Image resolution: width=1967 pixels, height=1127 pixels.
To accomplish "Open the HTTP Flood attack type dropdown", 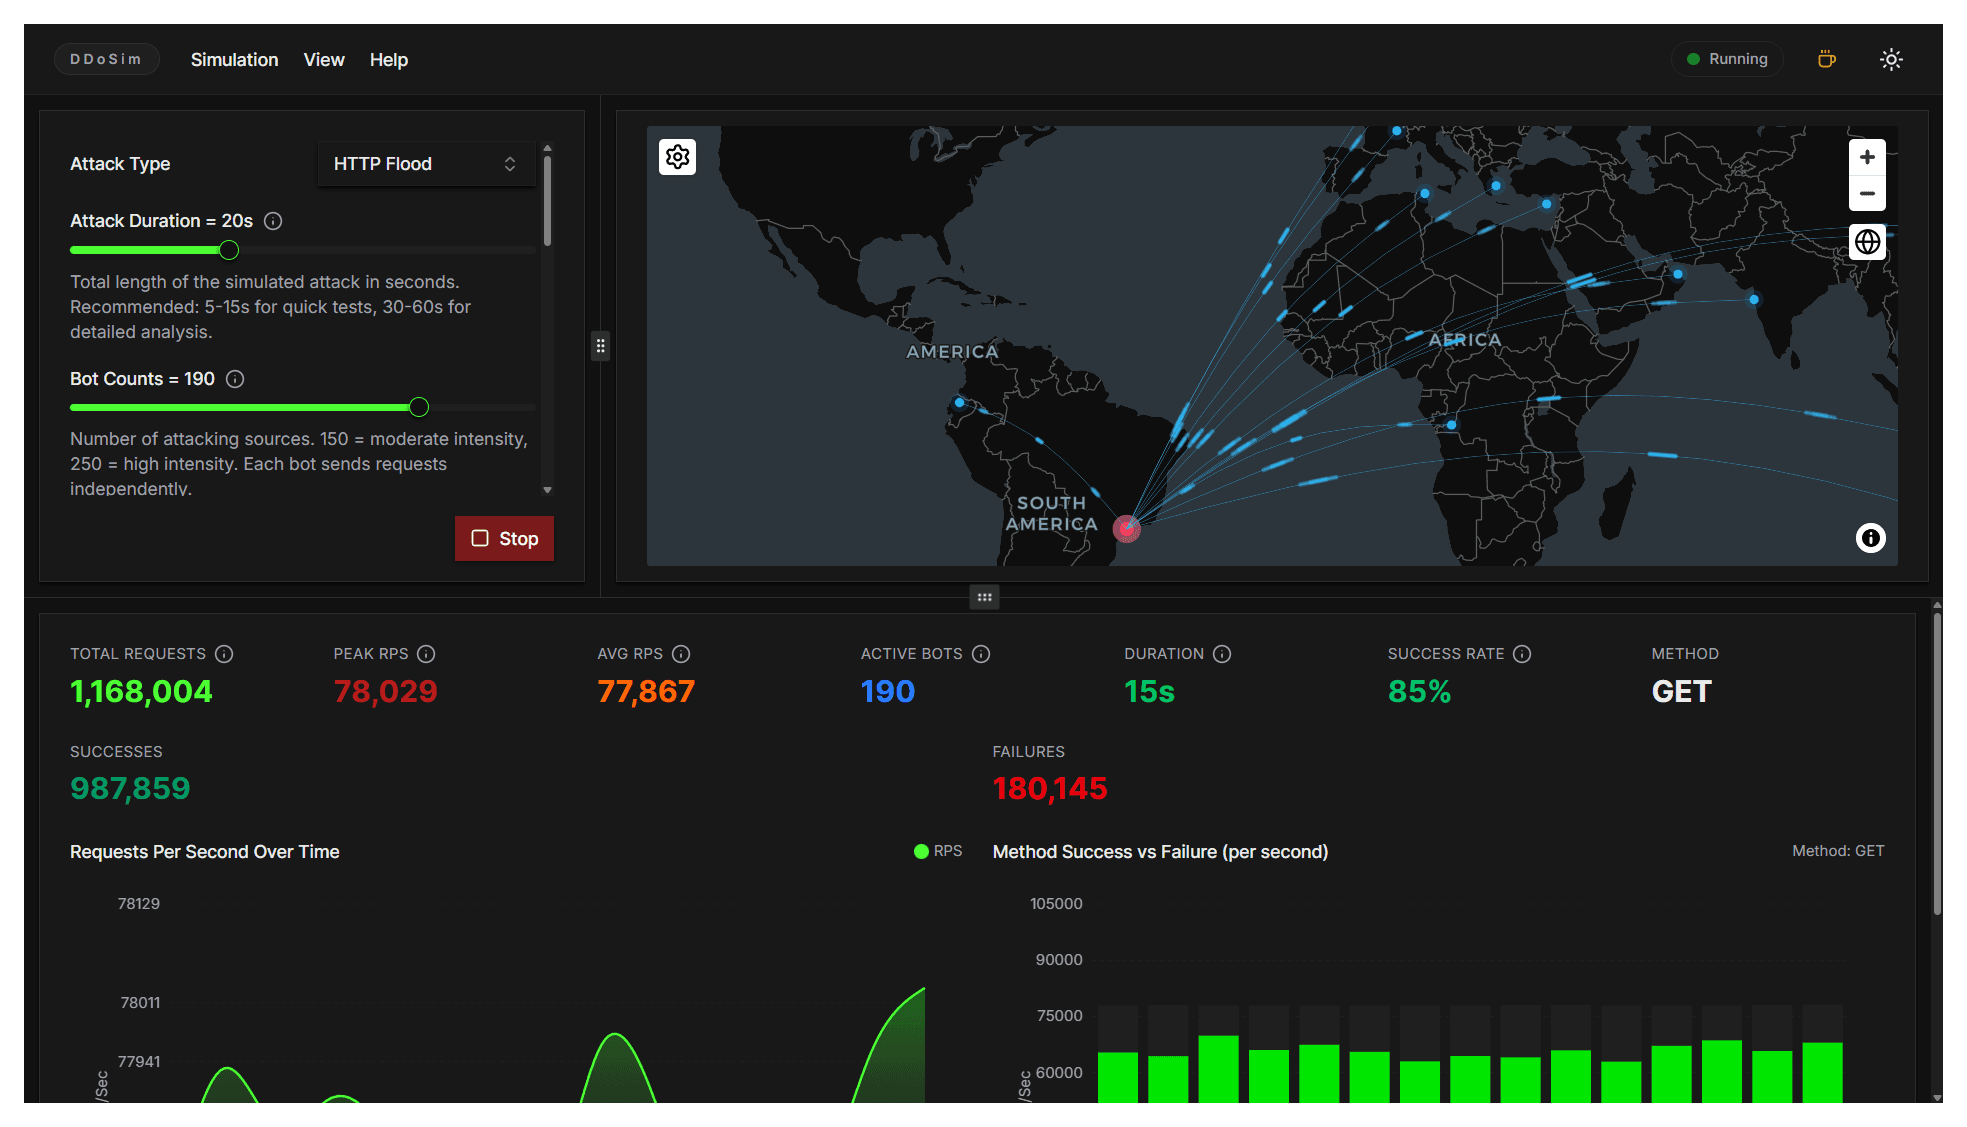I will point(426,164).
